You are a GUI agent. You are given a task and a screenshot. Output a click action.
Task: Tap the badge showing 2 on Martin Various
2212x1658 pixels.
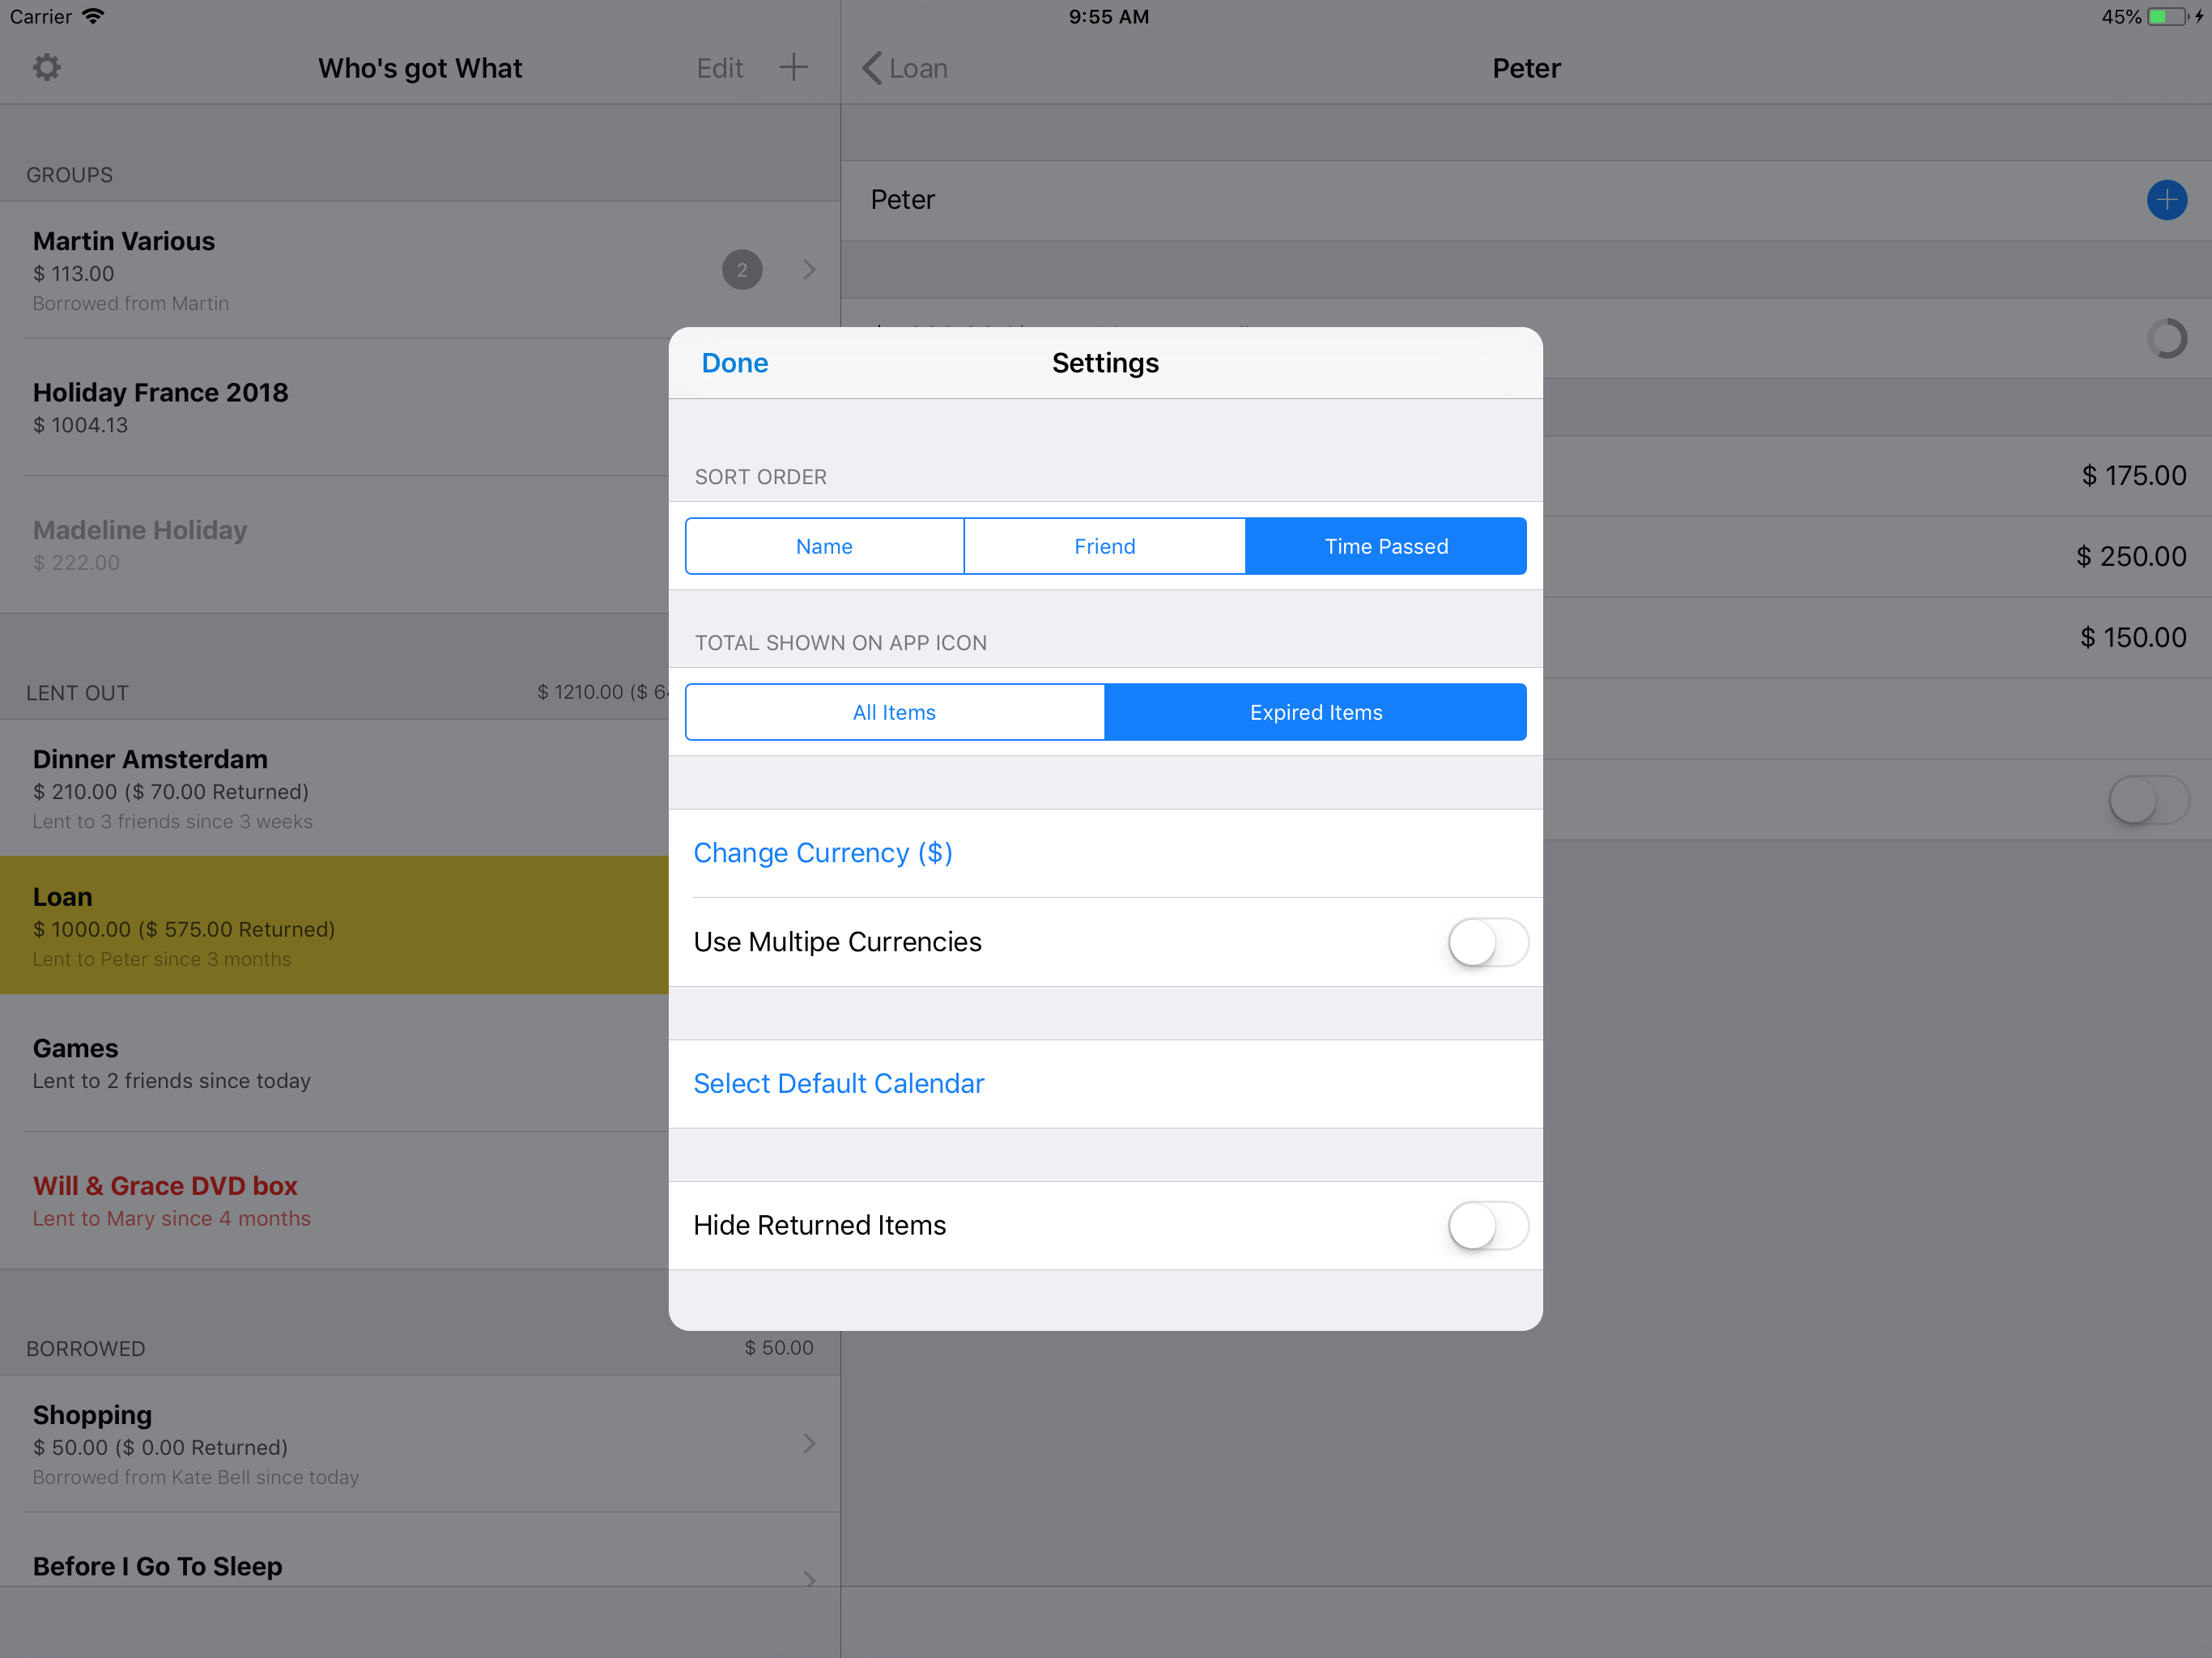coord(742,270)
